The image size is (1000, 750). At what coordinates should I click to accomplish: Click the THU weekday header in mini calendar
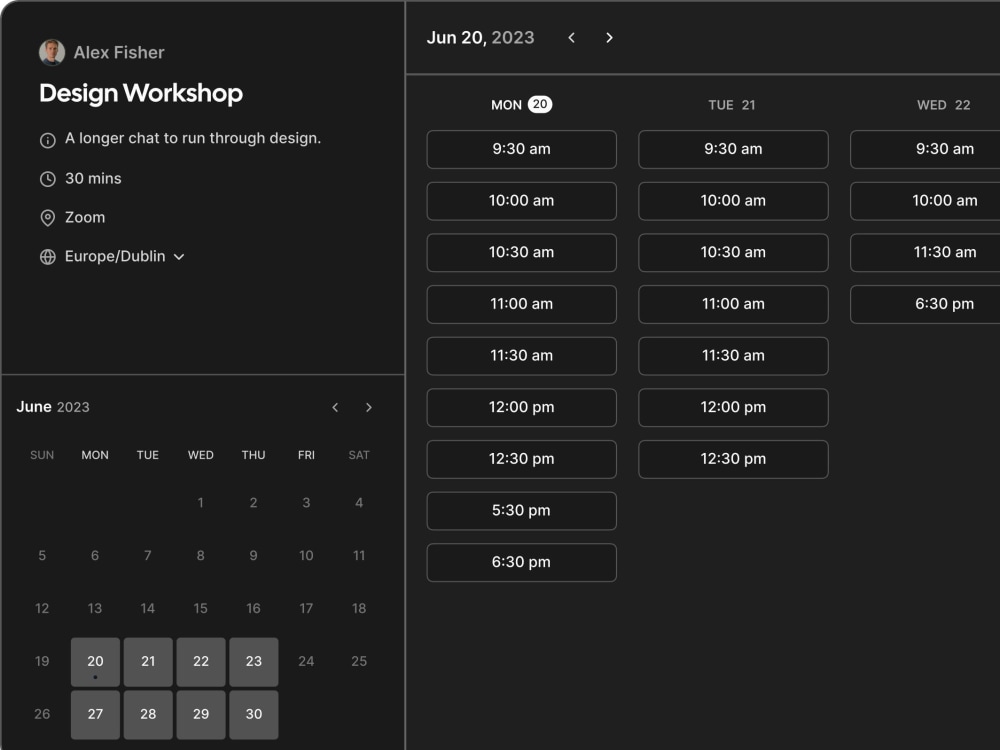(253, 455)
